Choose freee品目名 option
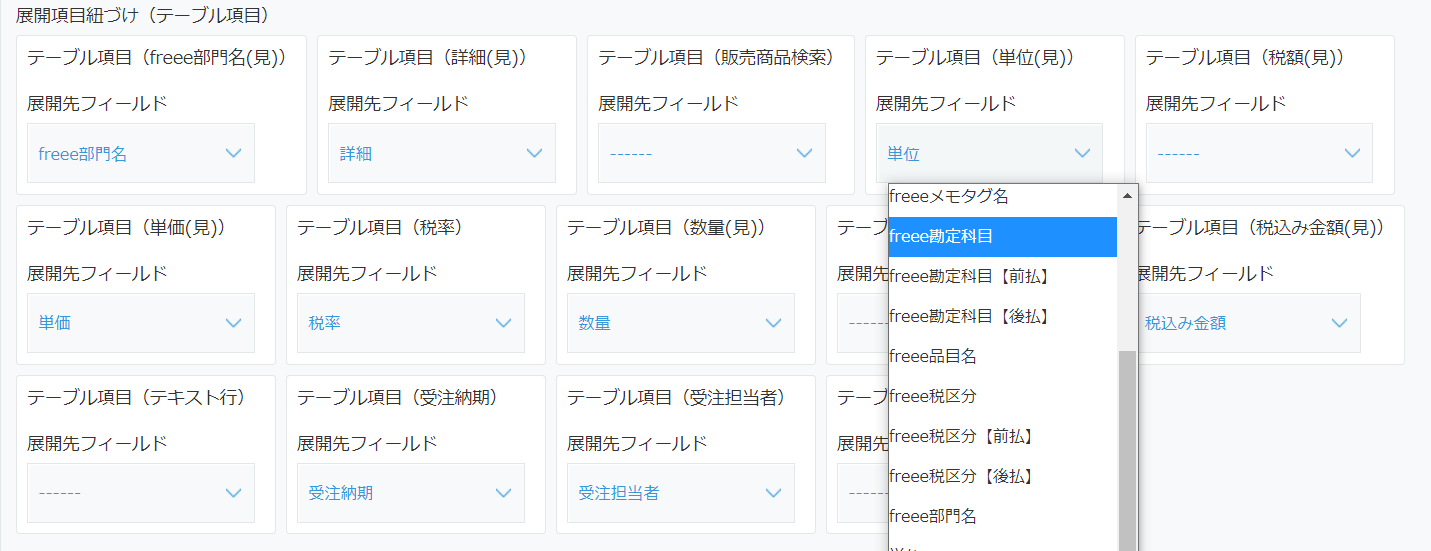Viewport: 1431px width, 551px height. click(x=1002, y=356)
